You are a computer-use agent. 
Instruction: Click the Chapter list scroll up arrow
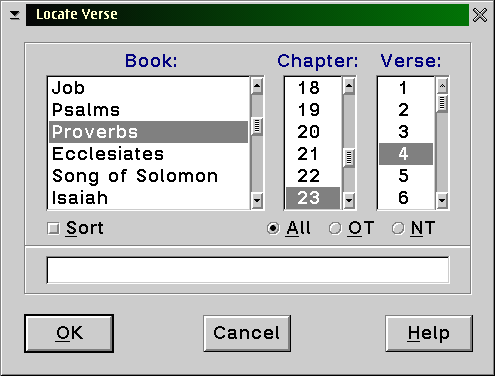(x=349, y=87)
